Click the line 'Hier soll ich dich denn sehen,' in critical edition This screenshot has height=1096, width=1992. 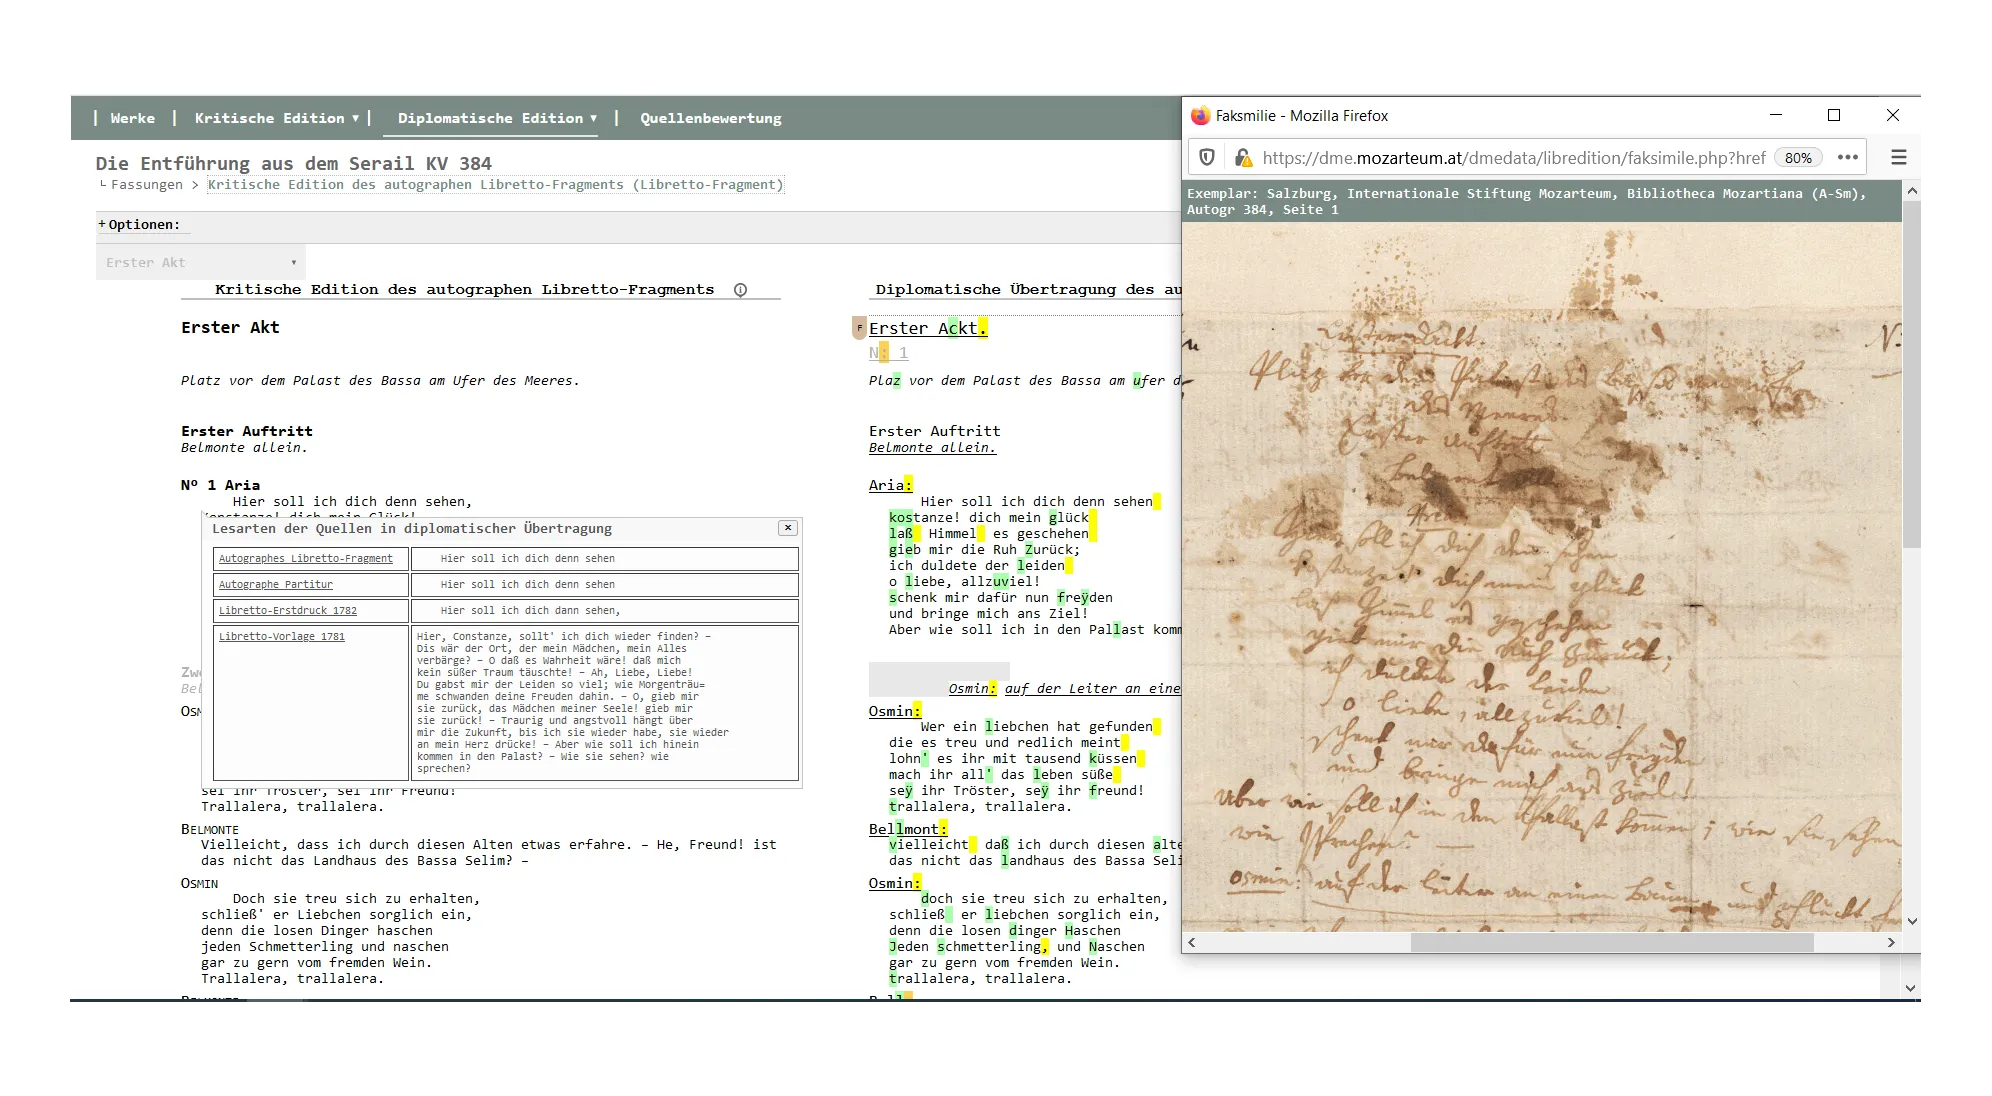pos(352,502)
